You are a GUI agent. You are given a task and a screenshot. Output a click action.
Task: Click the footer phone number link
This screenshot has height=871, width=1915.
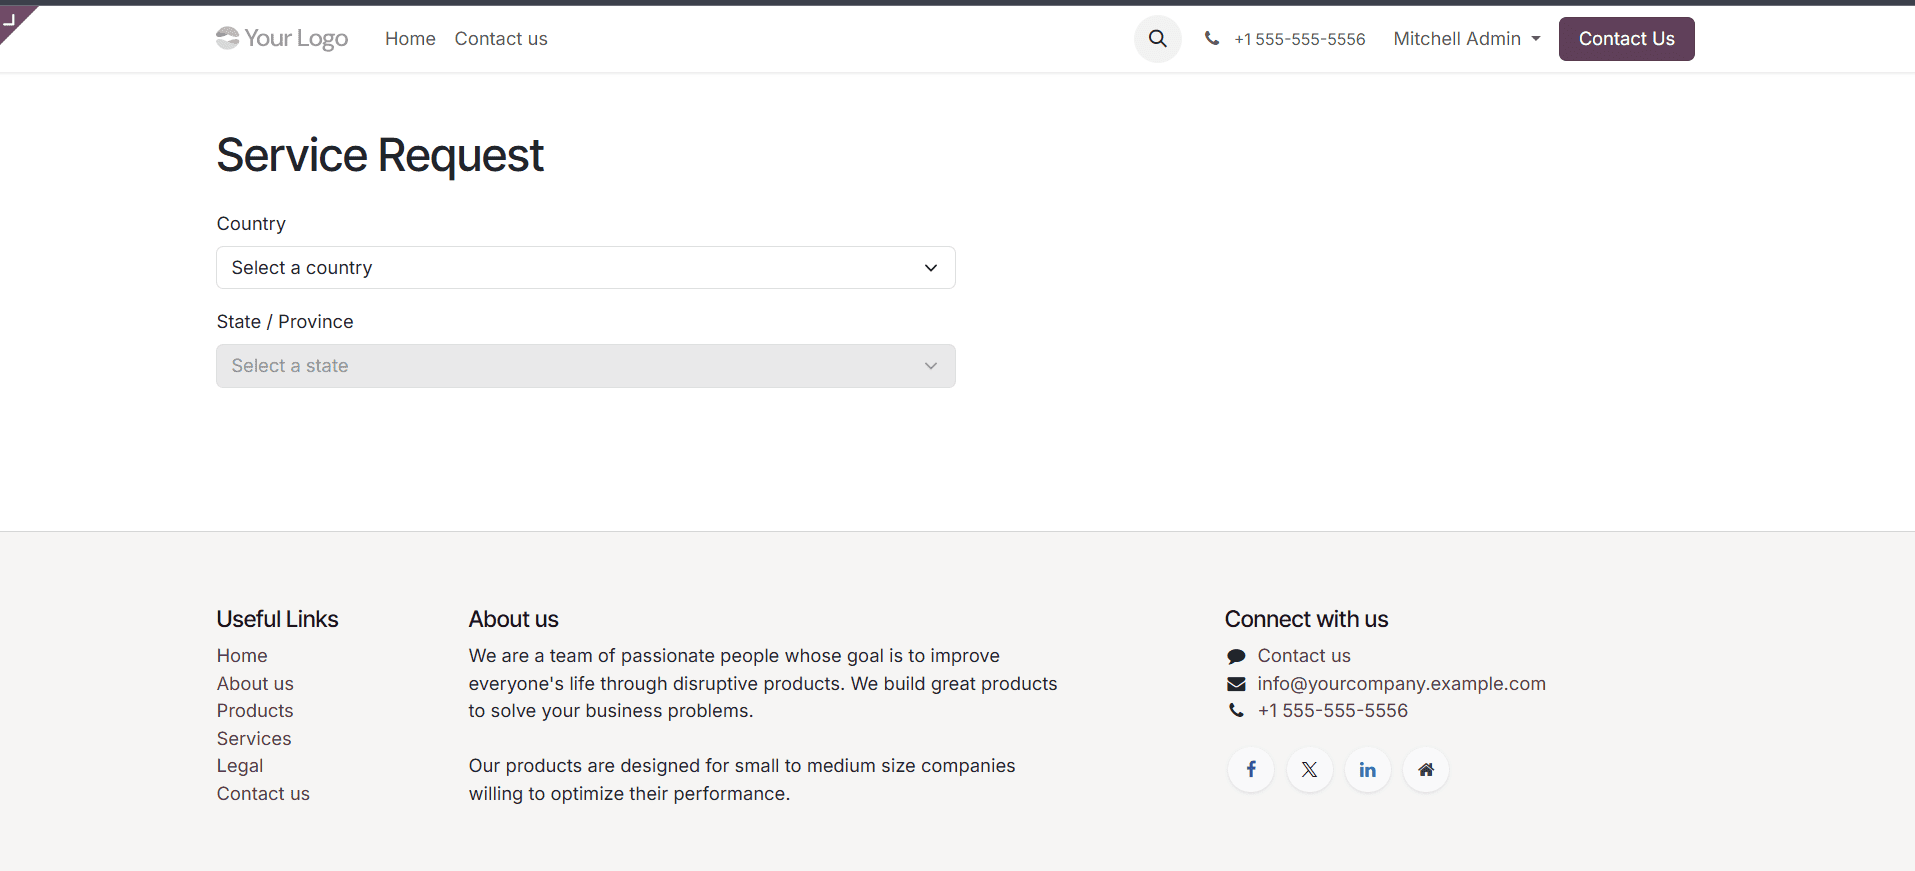coord(1332,711)
